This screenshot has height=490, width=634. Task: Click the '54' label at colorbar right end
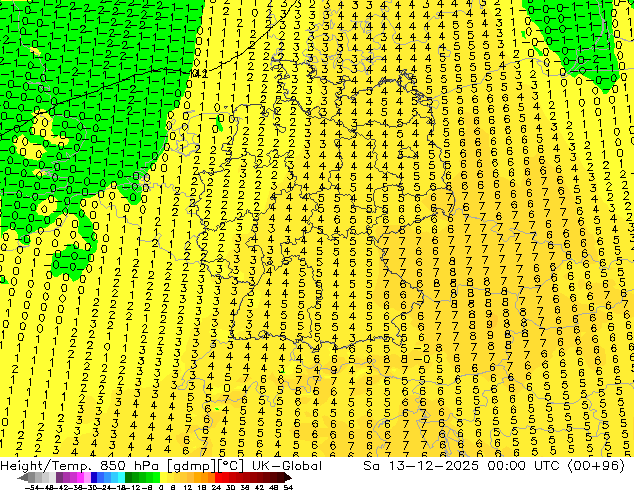pos(288,488)
